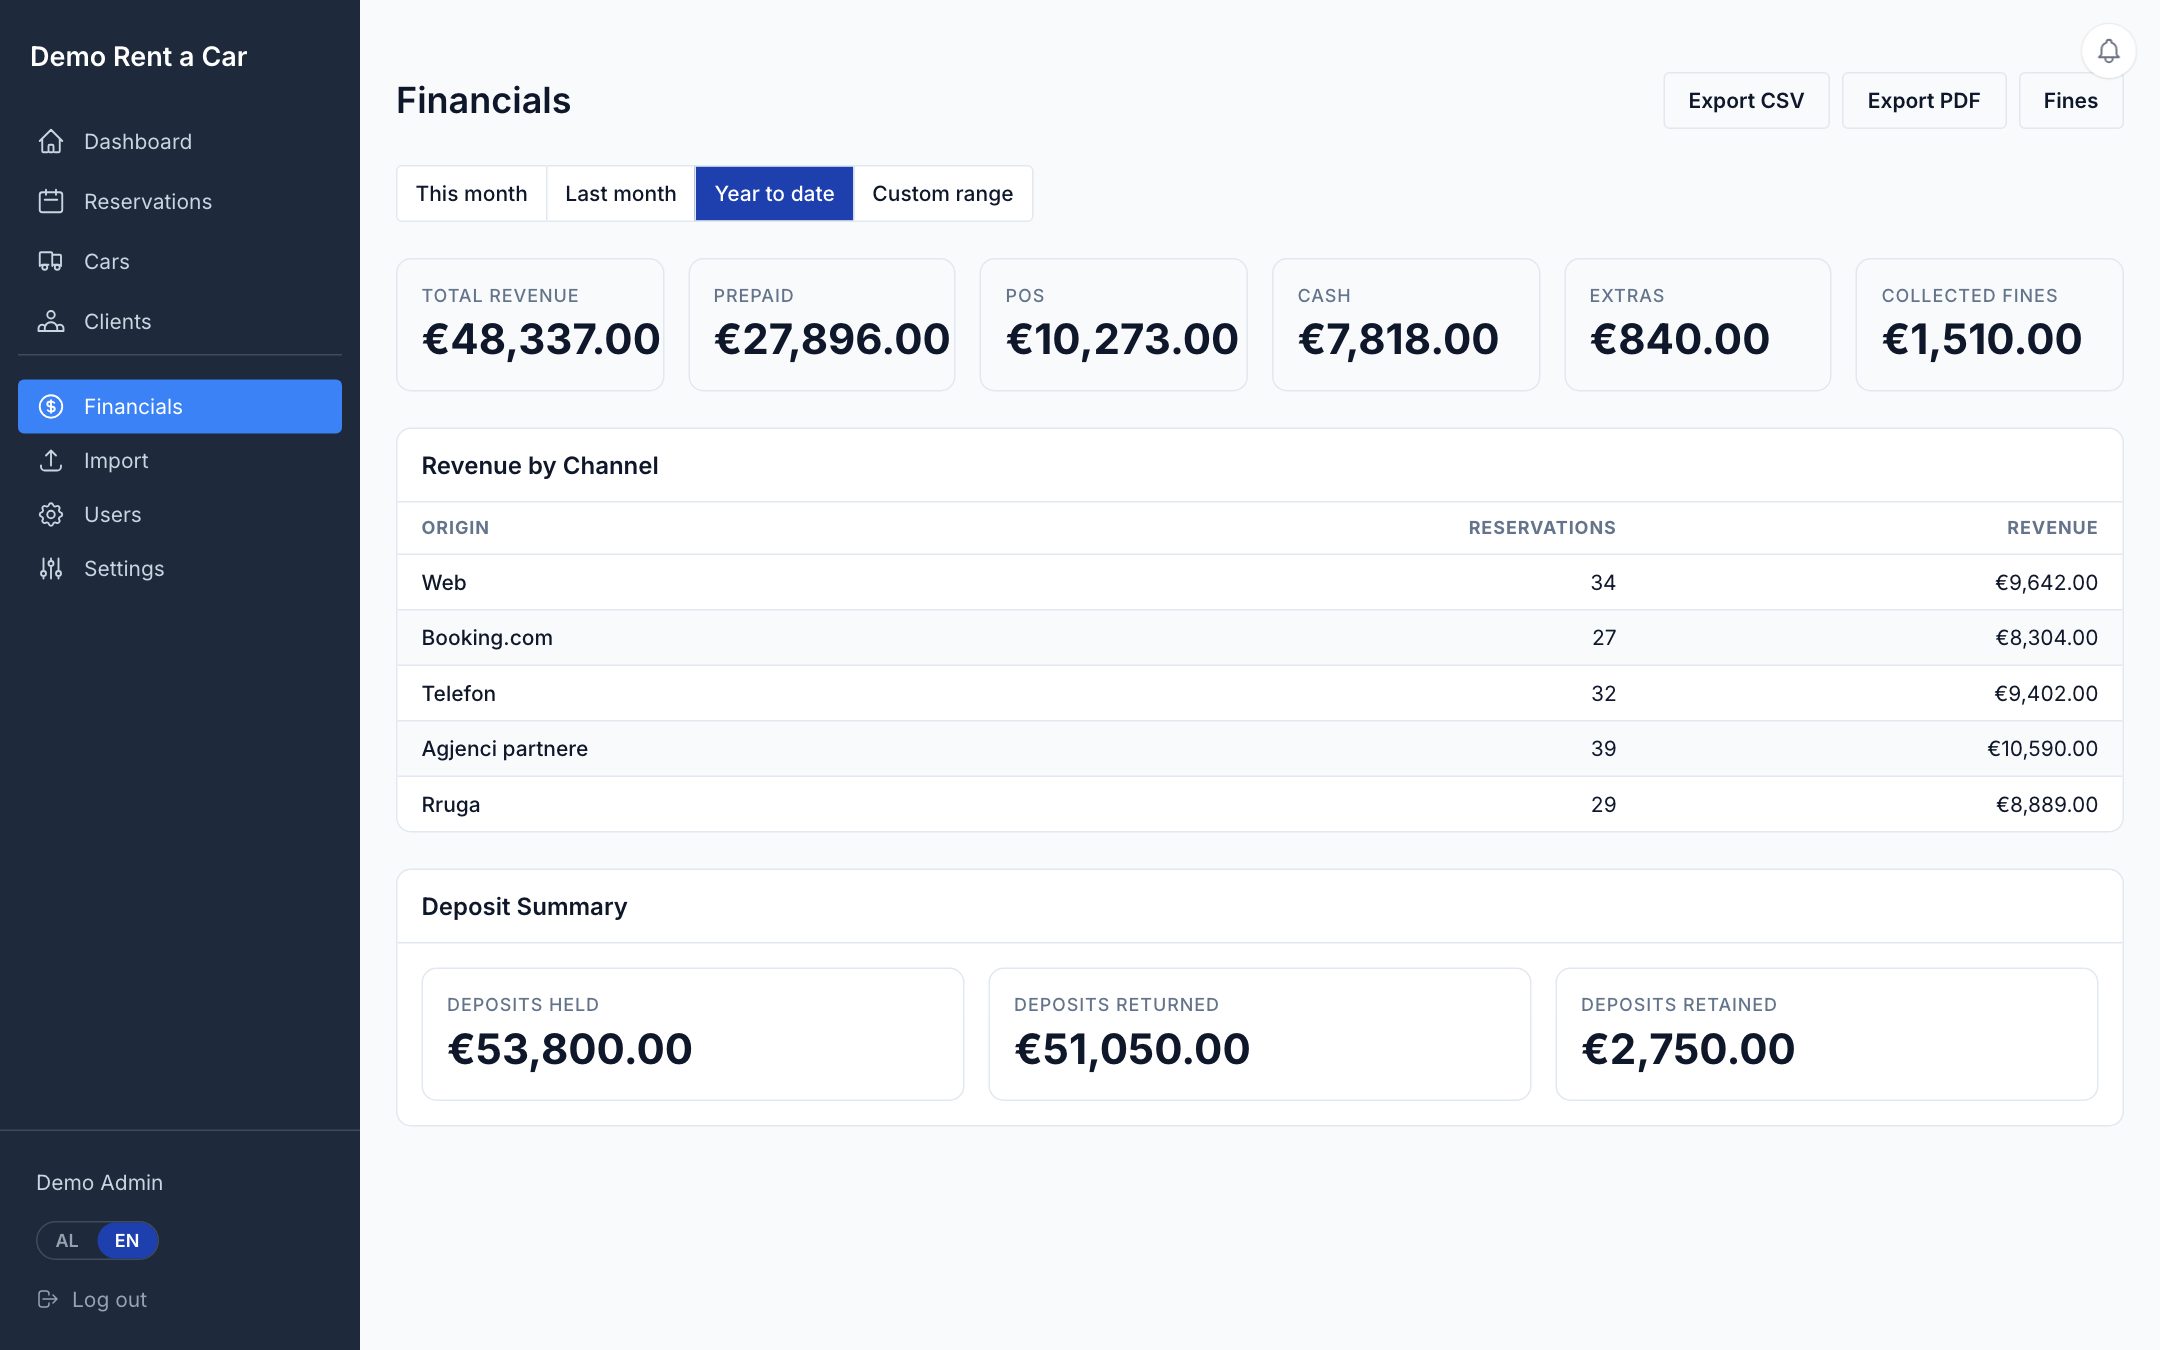Switch language to AL

pos(67,1241)
